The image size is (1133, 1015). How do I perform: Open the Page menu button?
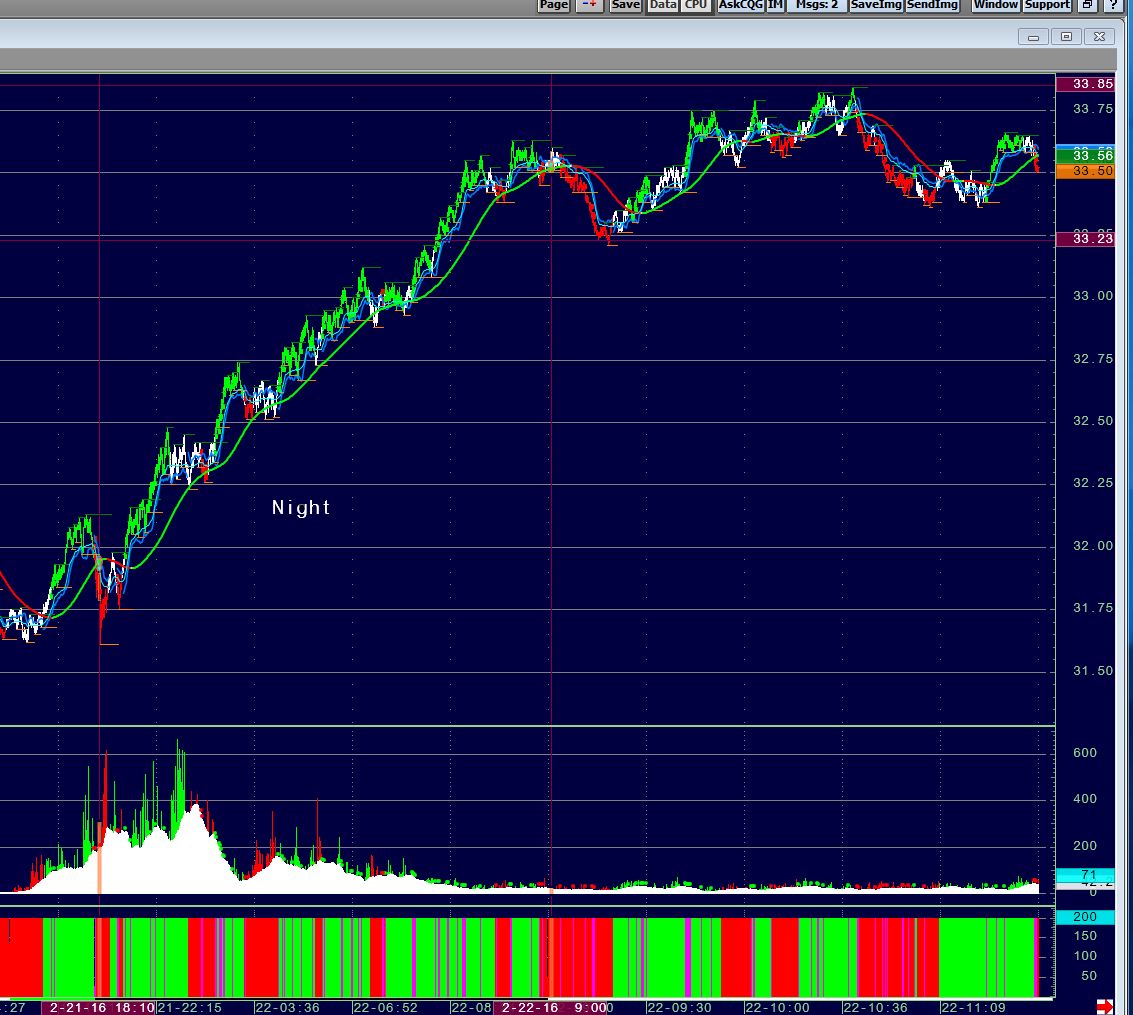click(553, 5)
